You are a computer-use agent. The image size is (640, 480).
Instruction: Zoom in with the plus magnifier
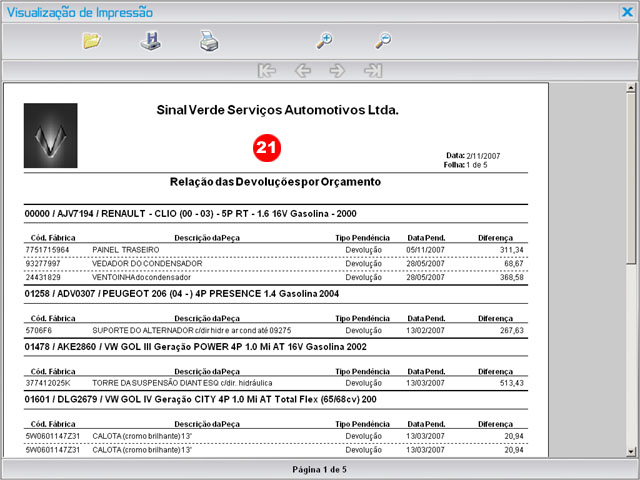coord(325,41)
